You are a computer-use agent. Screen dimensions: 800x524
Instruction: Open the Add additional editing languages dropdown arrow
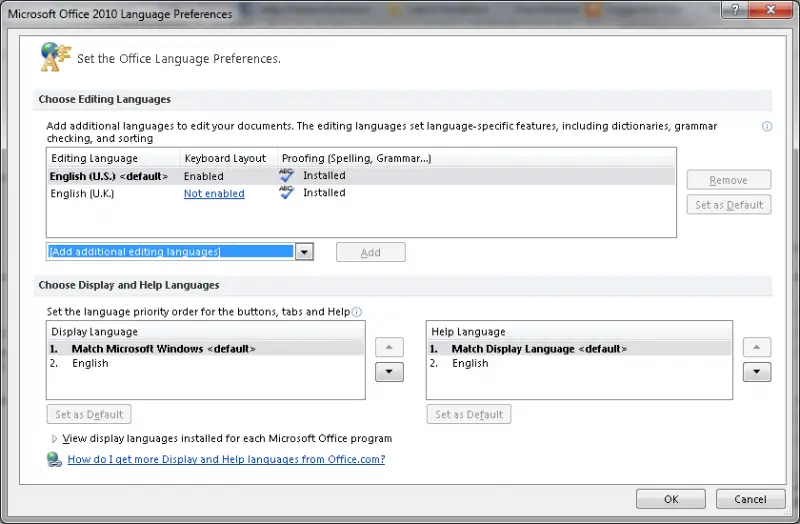(x=304, y=252)
